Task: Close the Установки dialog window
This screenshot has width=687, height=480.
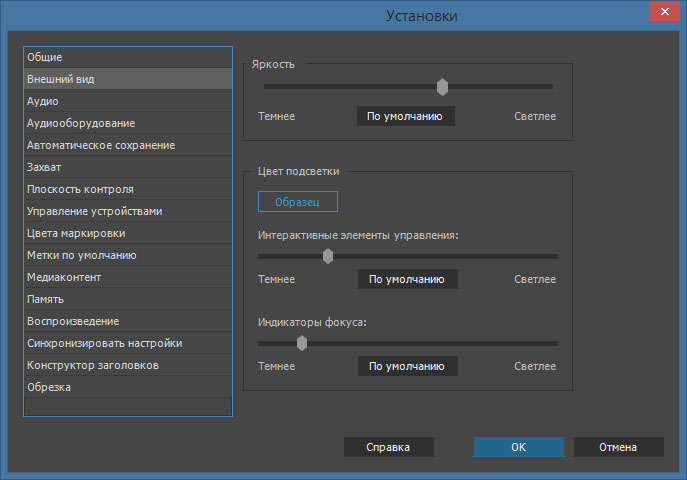Action: [664, 11]
